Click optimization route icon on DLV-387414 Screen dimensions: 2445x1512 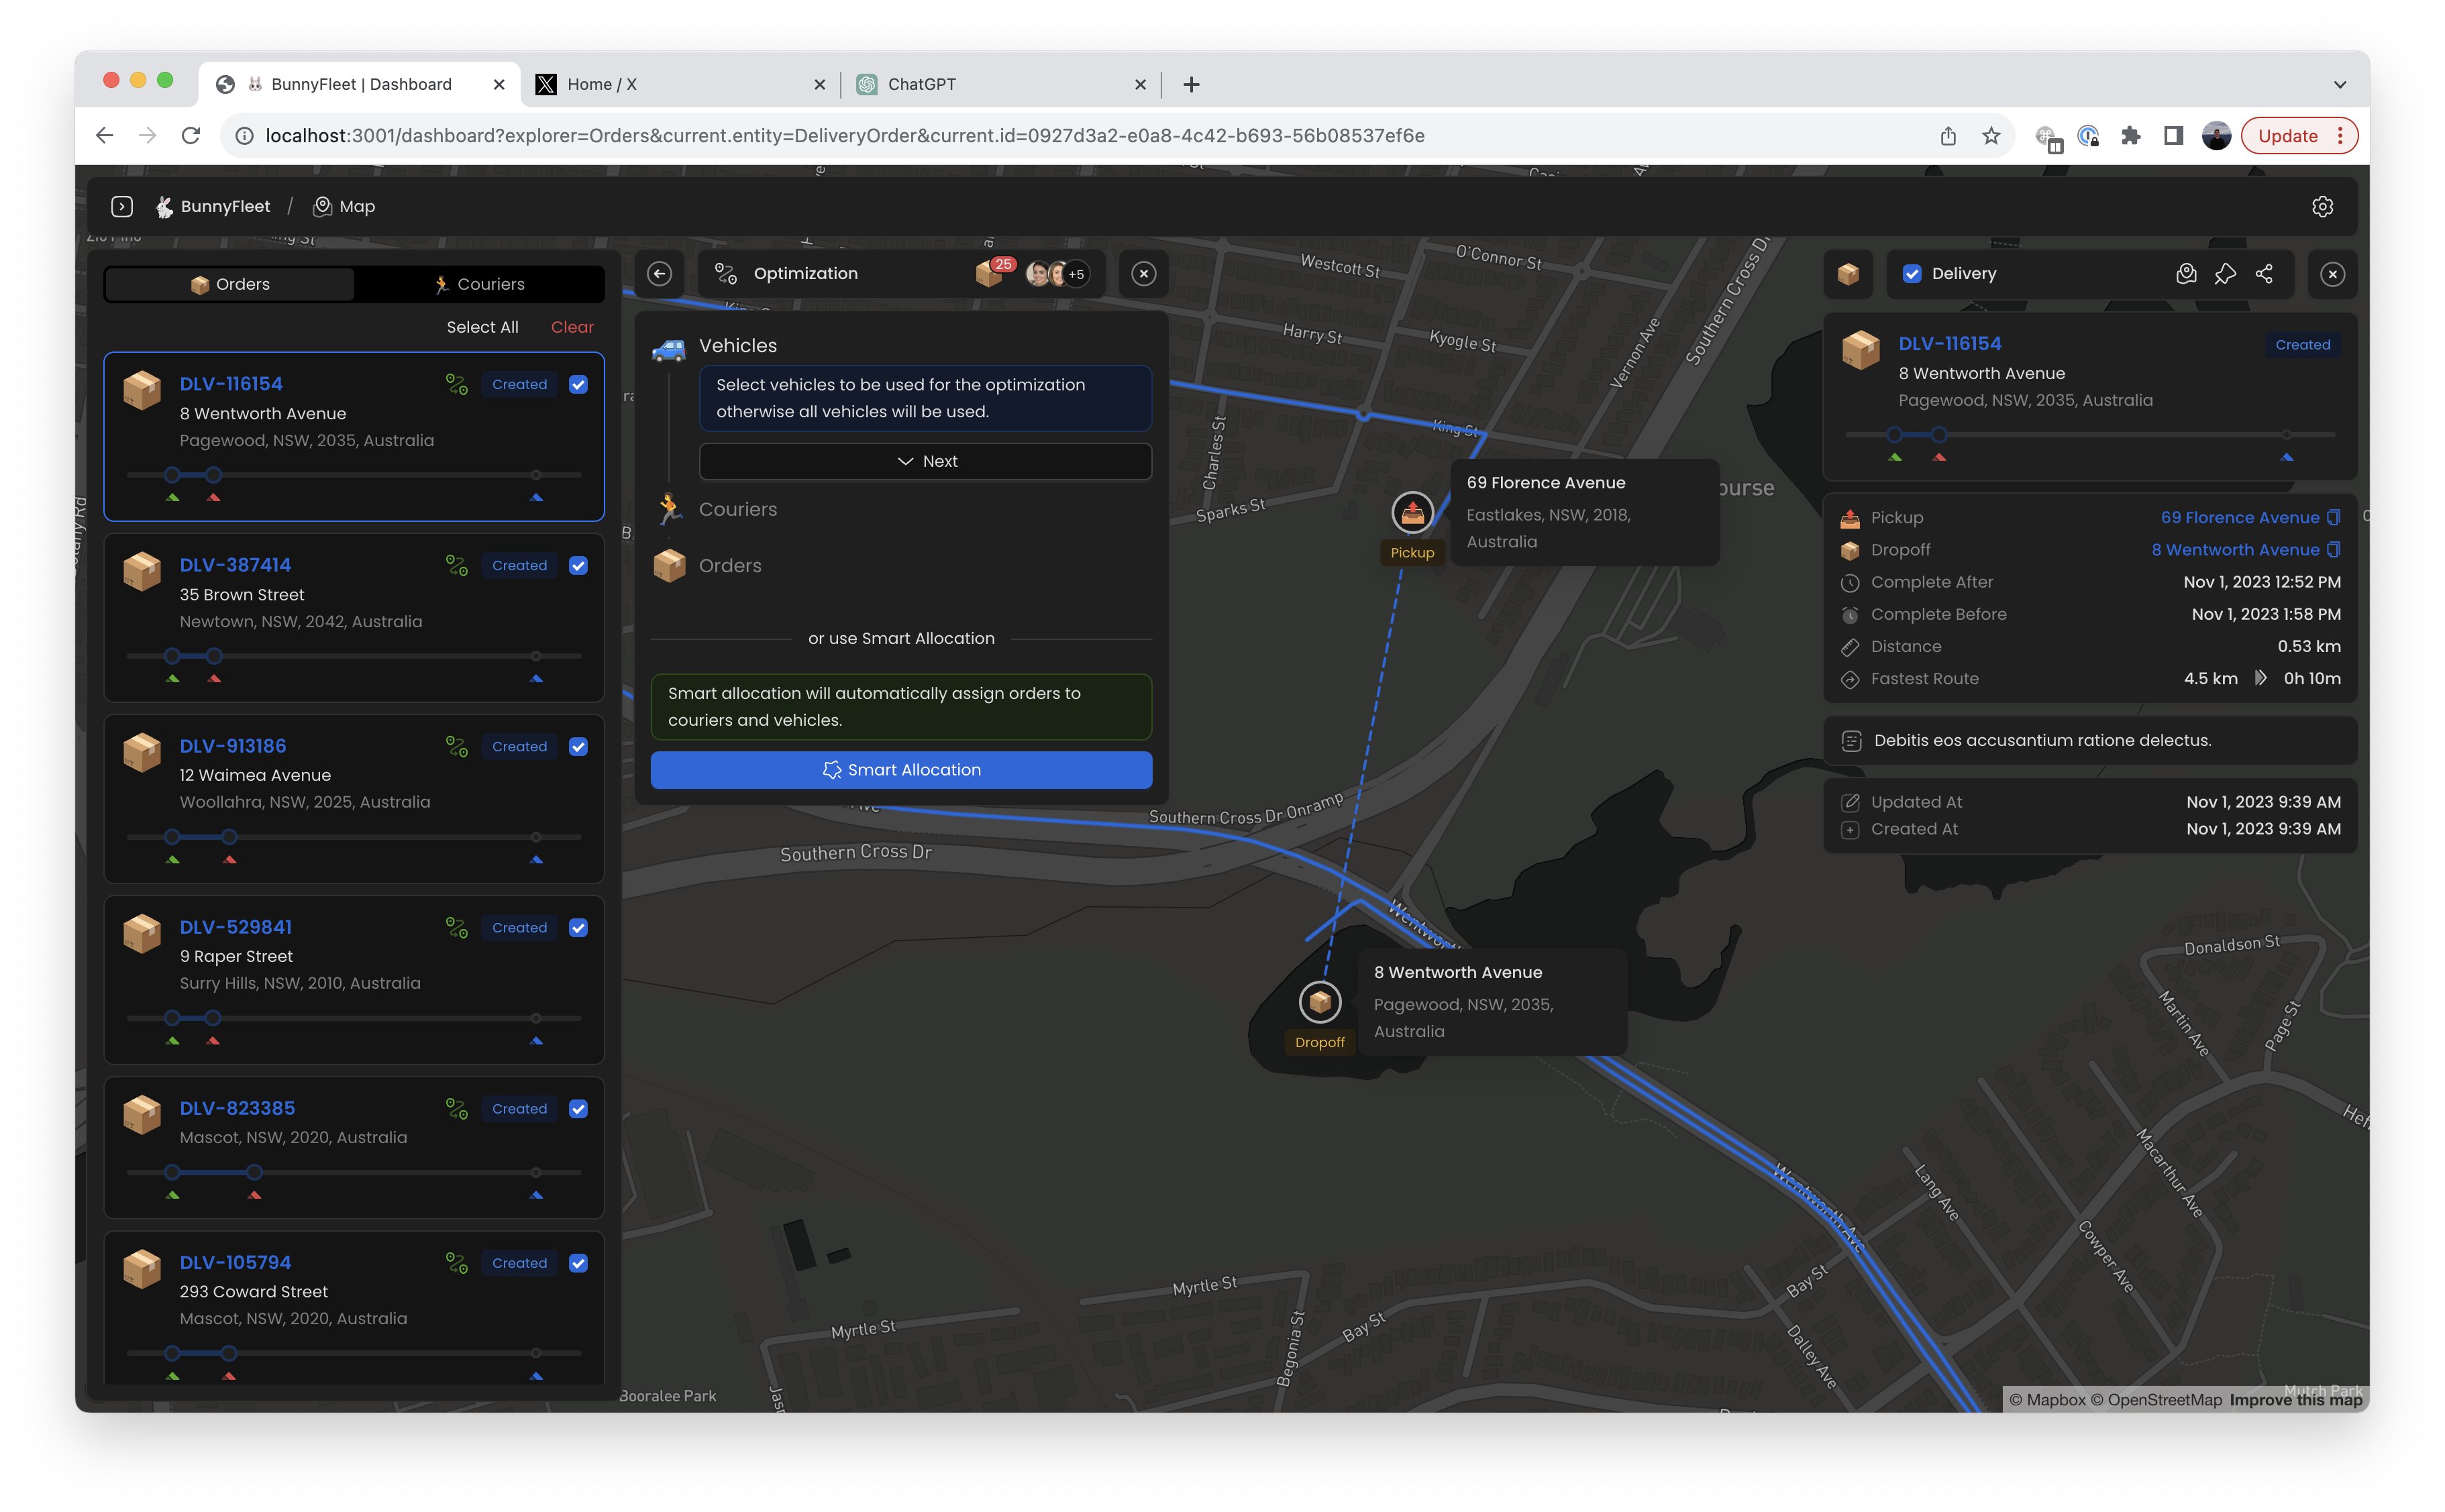pos(457,566)
